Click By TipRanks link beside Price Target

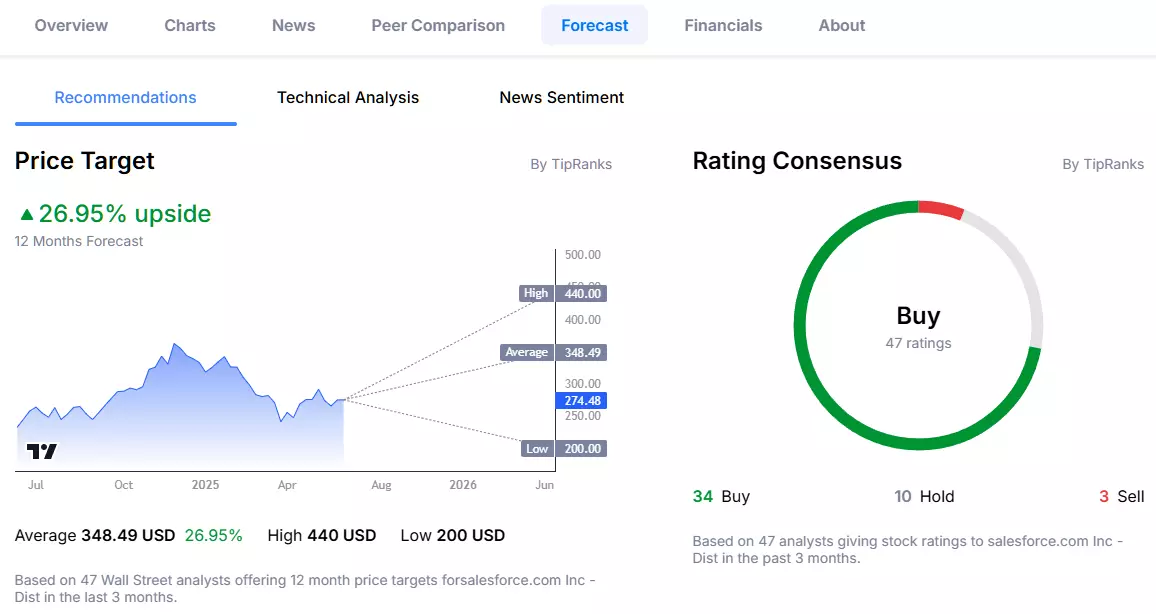(571, 164)
